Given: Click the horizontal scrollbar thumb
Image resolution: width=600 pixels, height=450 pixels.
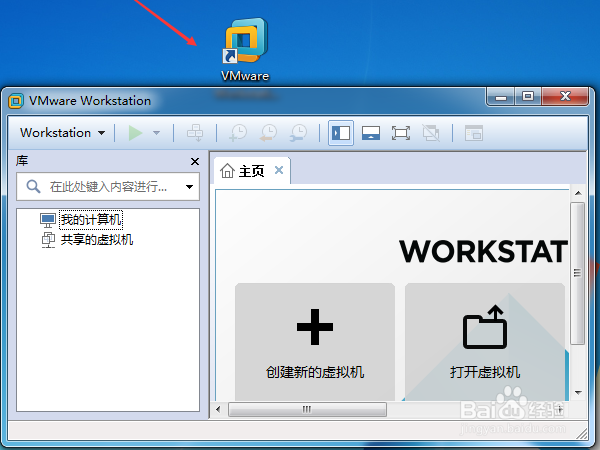Looking at the screenshot, I should click(307, 409).
